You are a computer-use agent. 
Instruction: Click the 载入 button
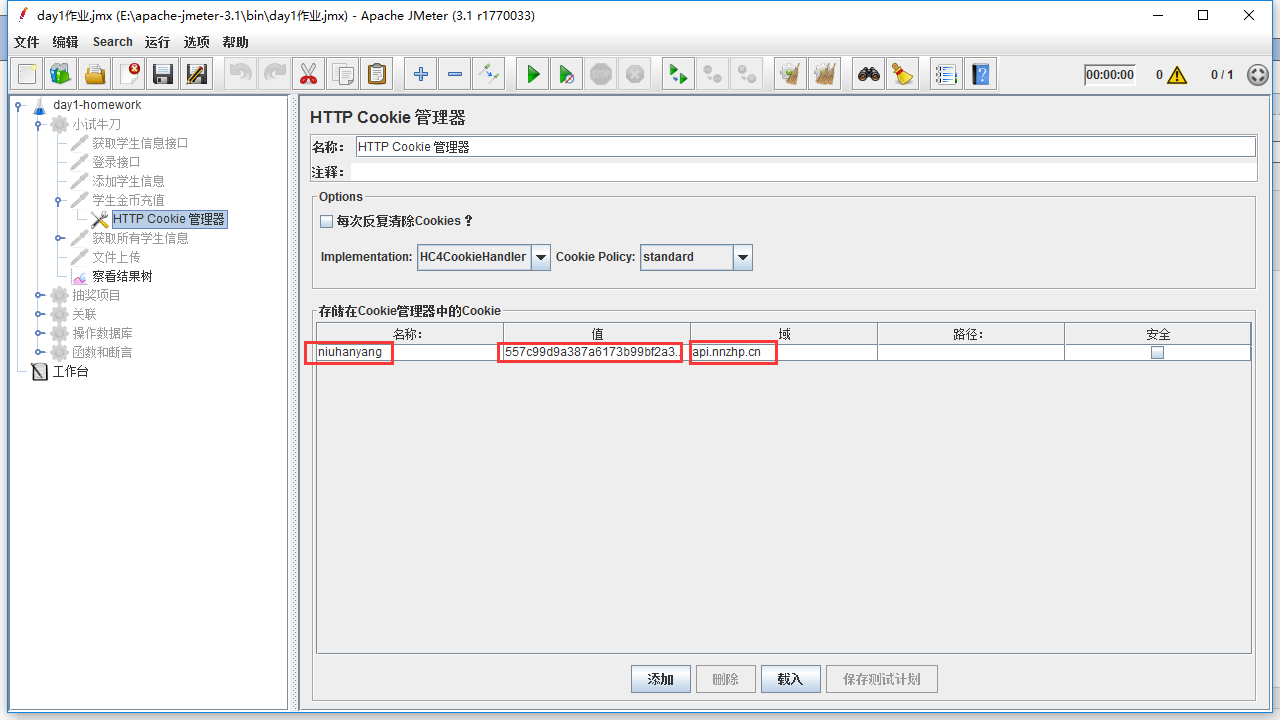pos(790,679)
